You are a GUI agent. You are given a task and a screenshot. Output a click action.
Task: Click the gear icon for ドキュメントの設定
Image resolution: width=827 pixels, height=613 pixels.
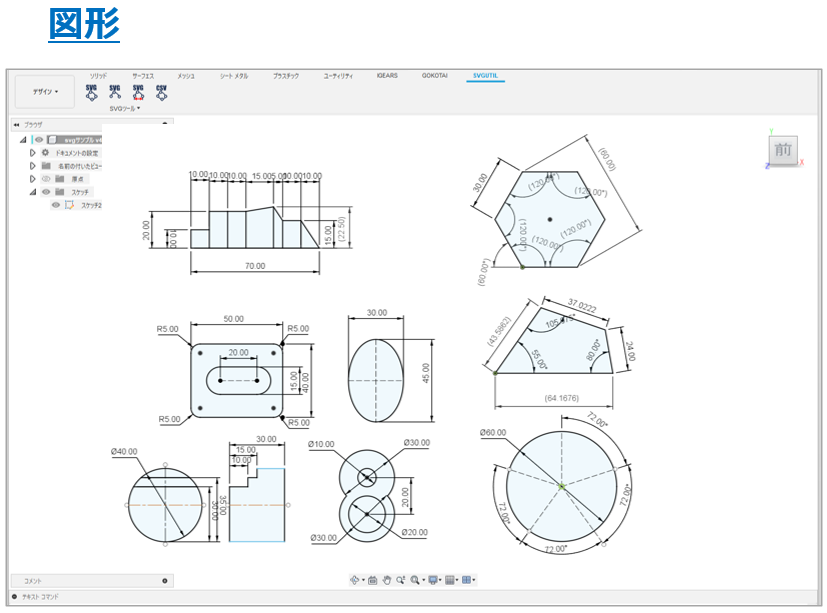[x=45, y=152]
